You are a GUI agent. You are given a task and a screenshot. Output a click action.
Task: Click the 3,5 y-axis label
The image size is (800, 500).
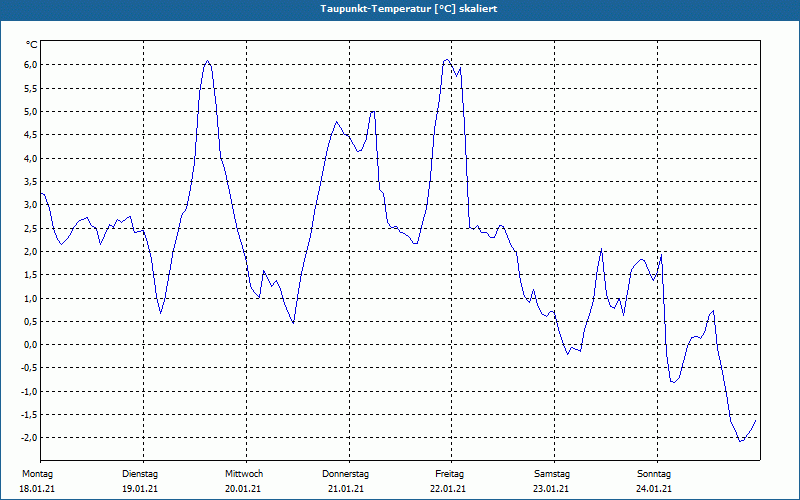[x=30, y=182]
